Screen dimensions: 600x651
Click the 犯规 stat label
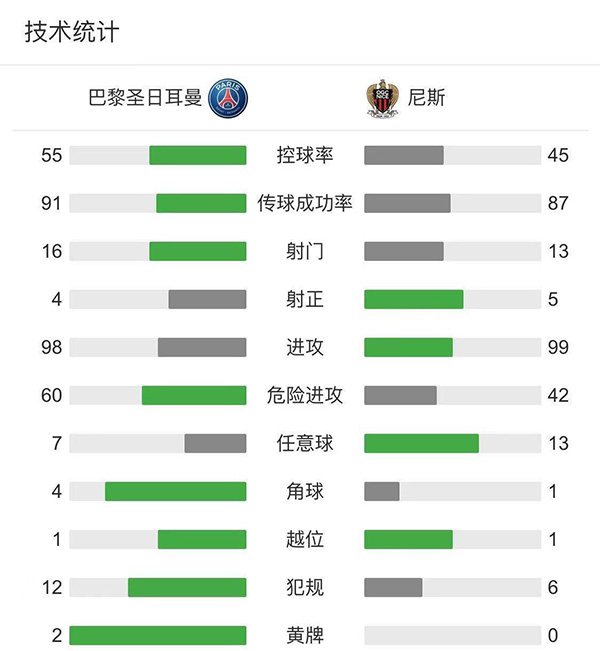point(305,587)
